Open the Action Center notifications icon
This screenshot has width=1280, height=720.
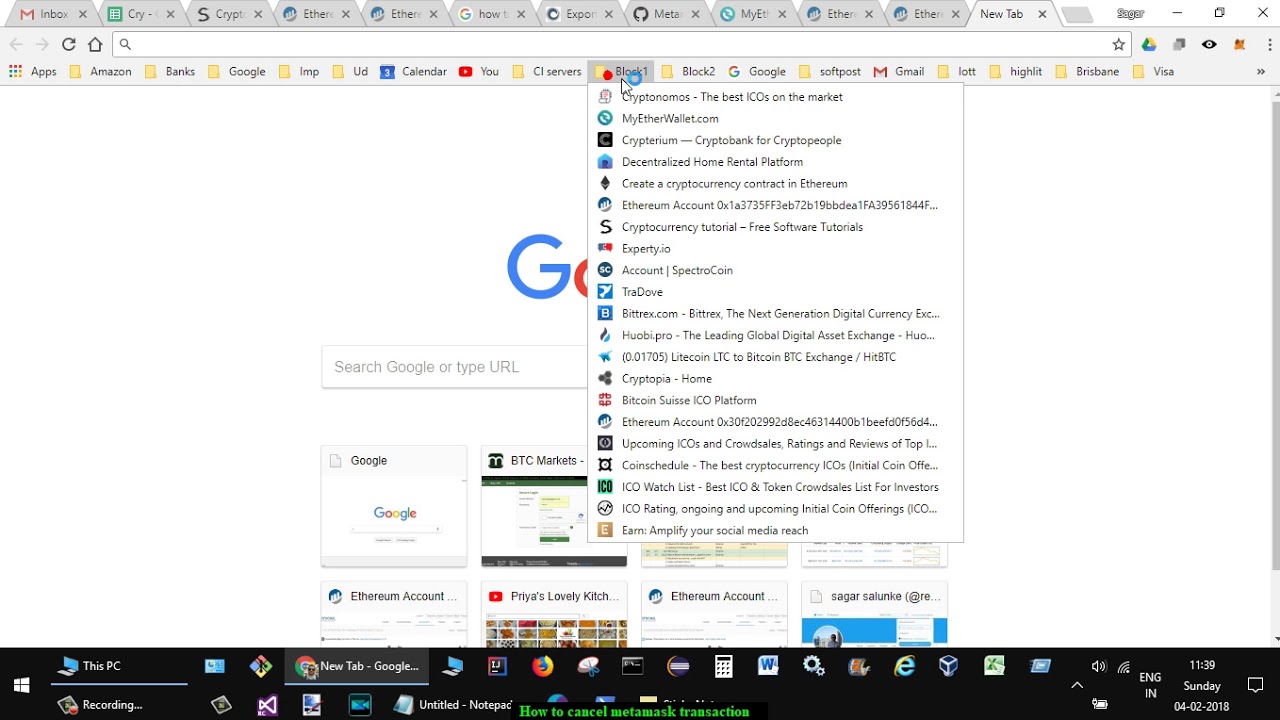(x=1256, y=685)
